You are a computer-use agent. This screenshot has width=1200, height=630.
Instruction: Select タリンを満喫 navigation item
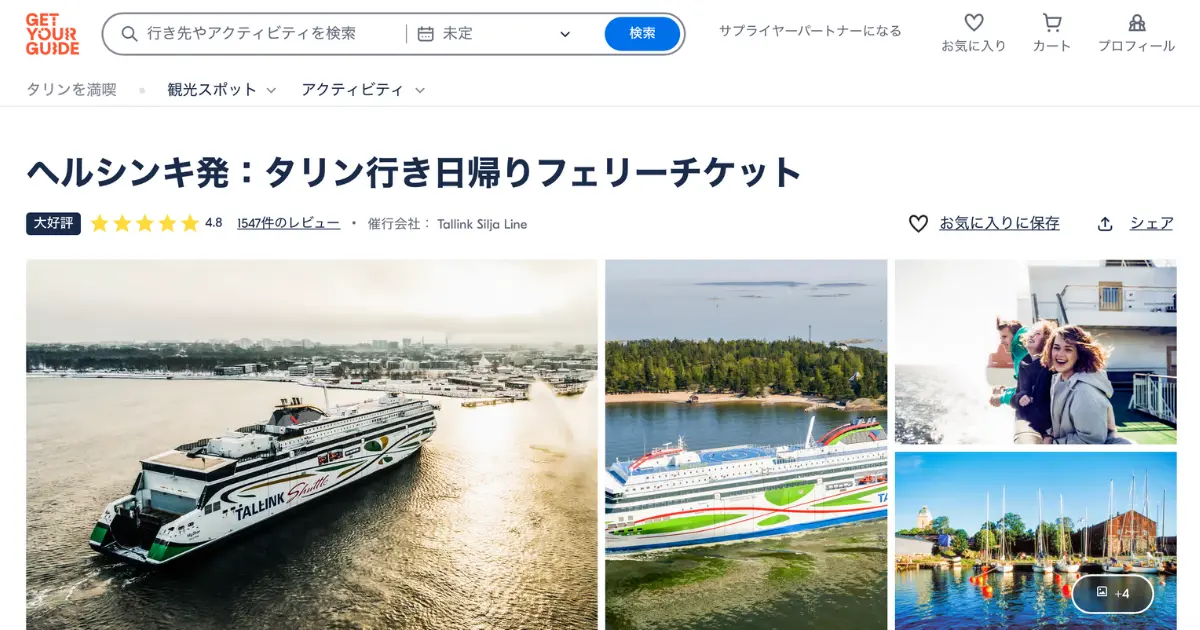[71, 90]
